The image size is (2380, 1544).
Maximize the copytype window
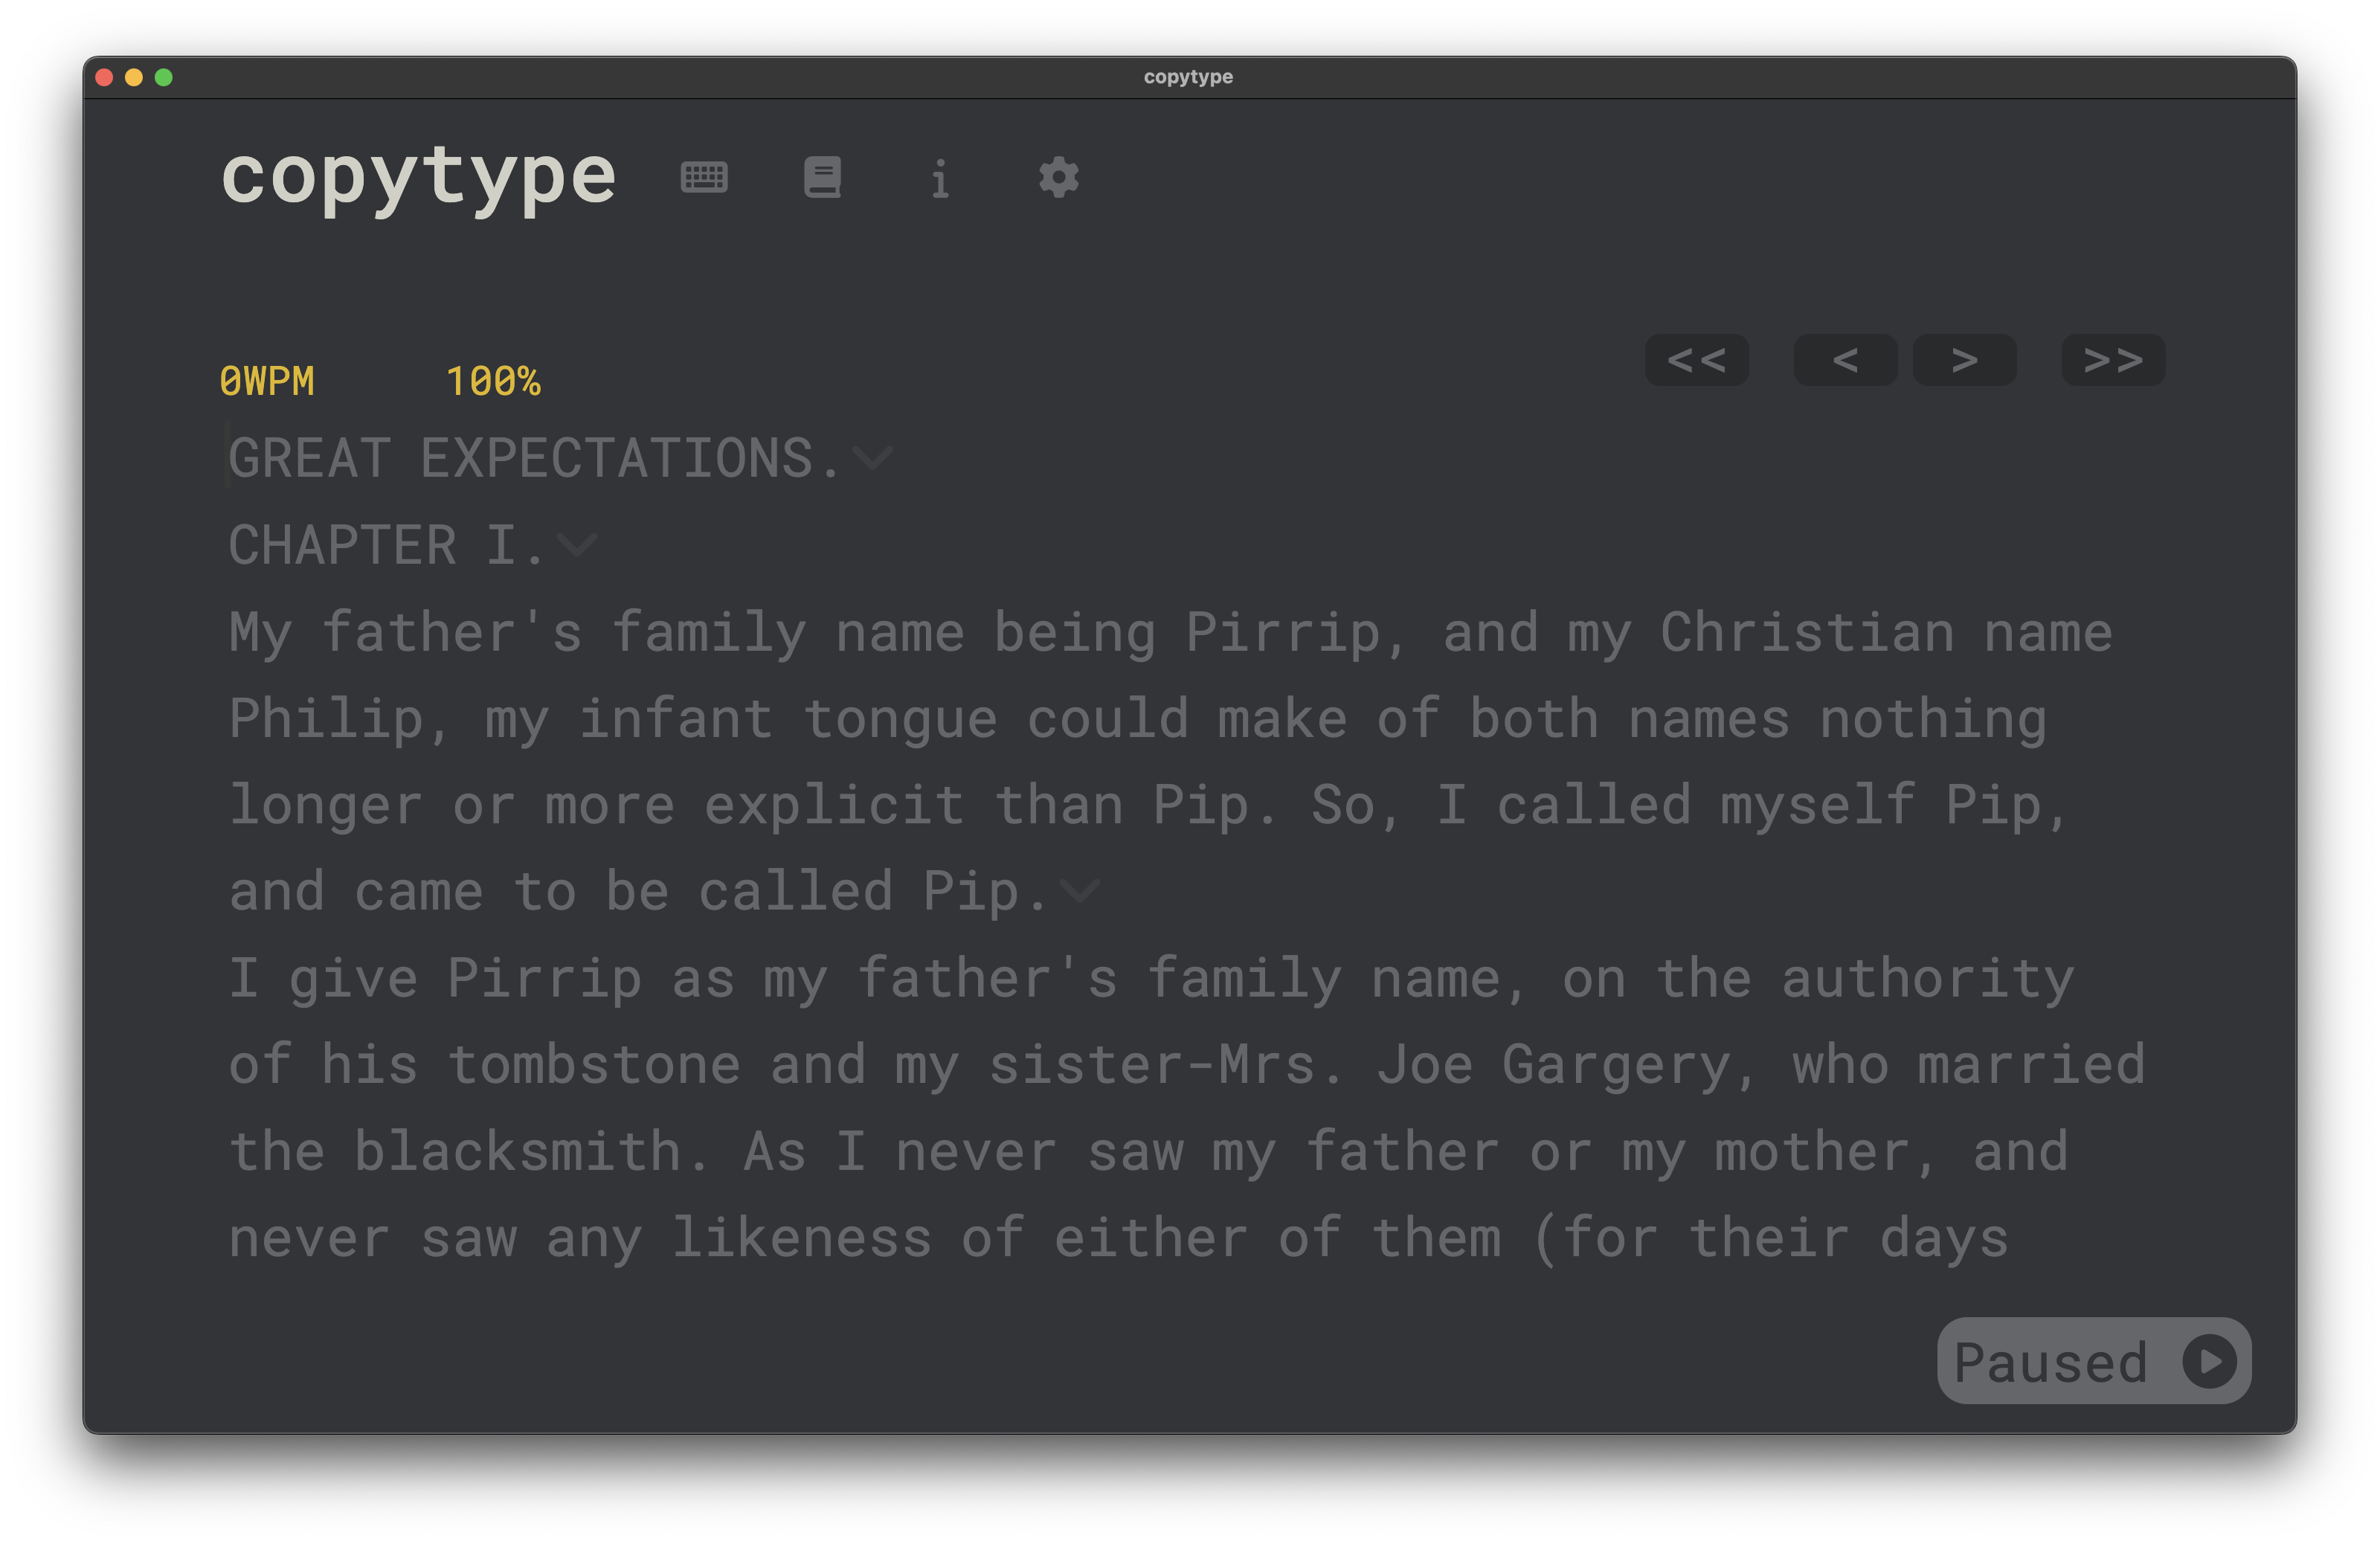click(x=164, y=77)
